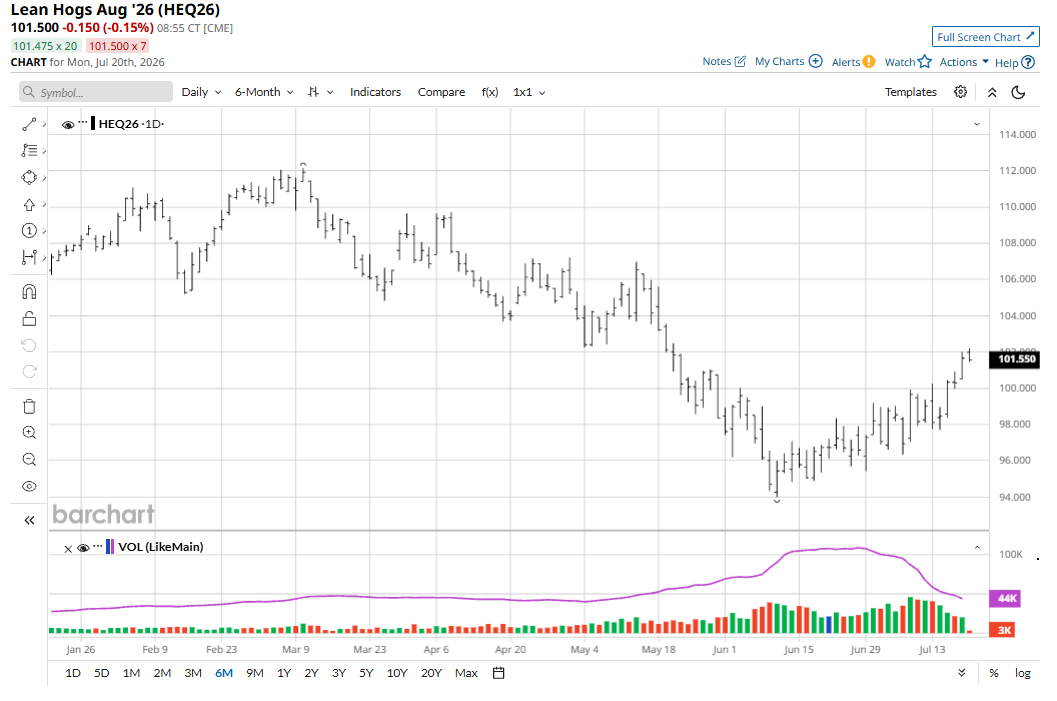
Task: Select the 5D time range
Action: (x=101, y=673)
